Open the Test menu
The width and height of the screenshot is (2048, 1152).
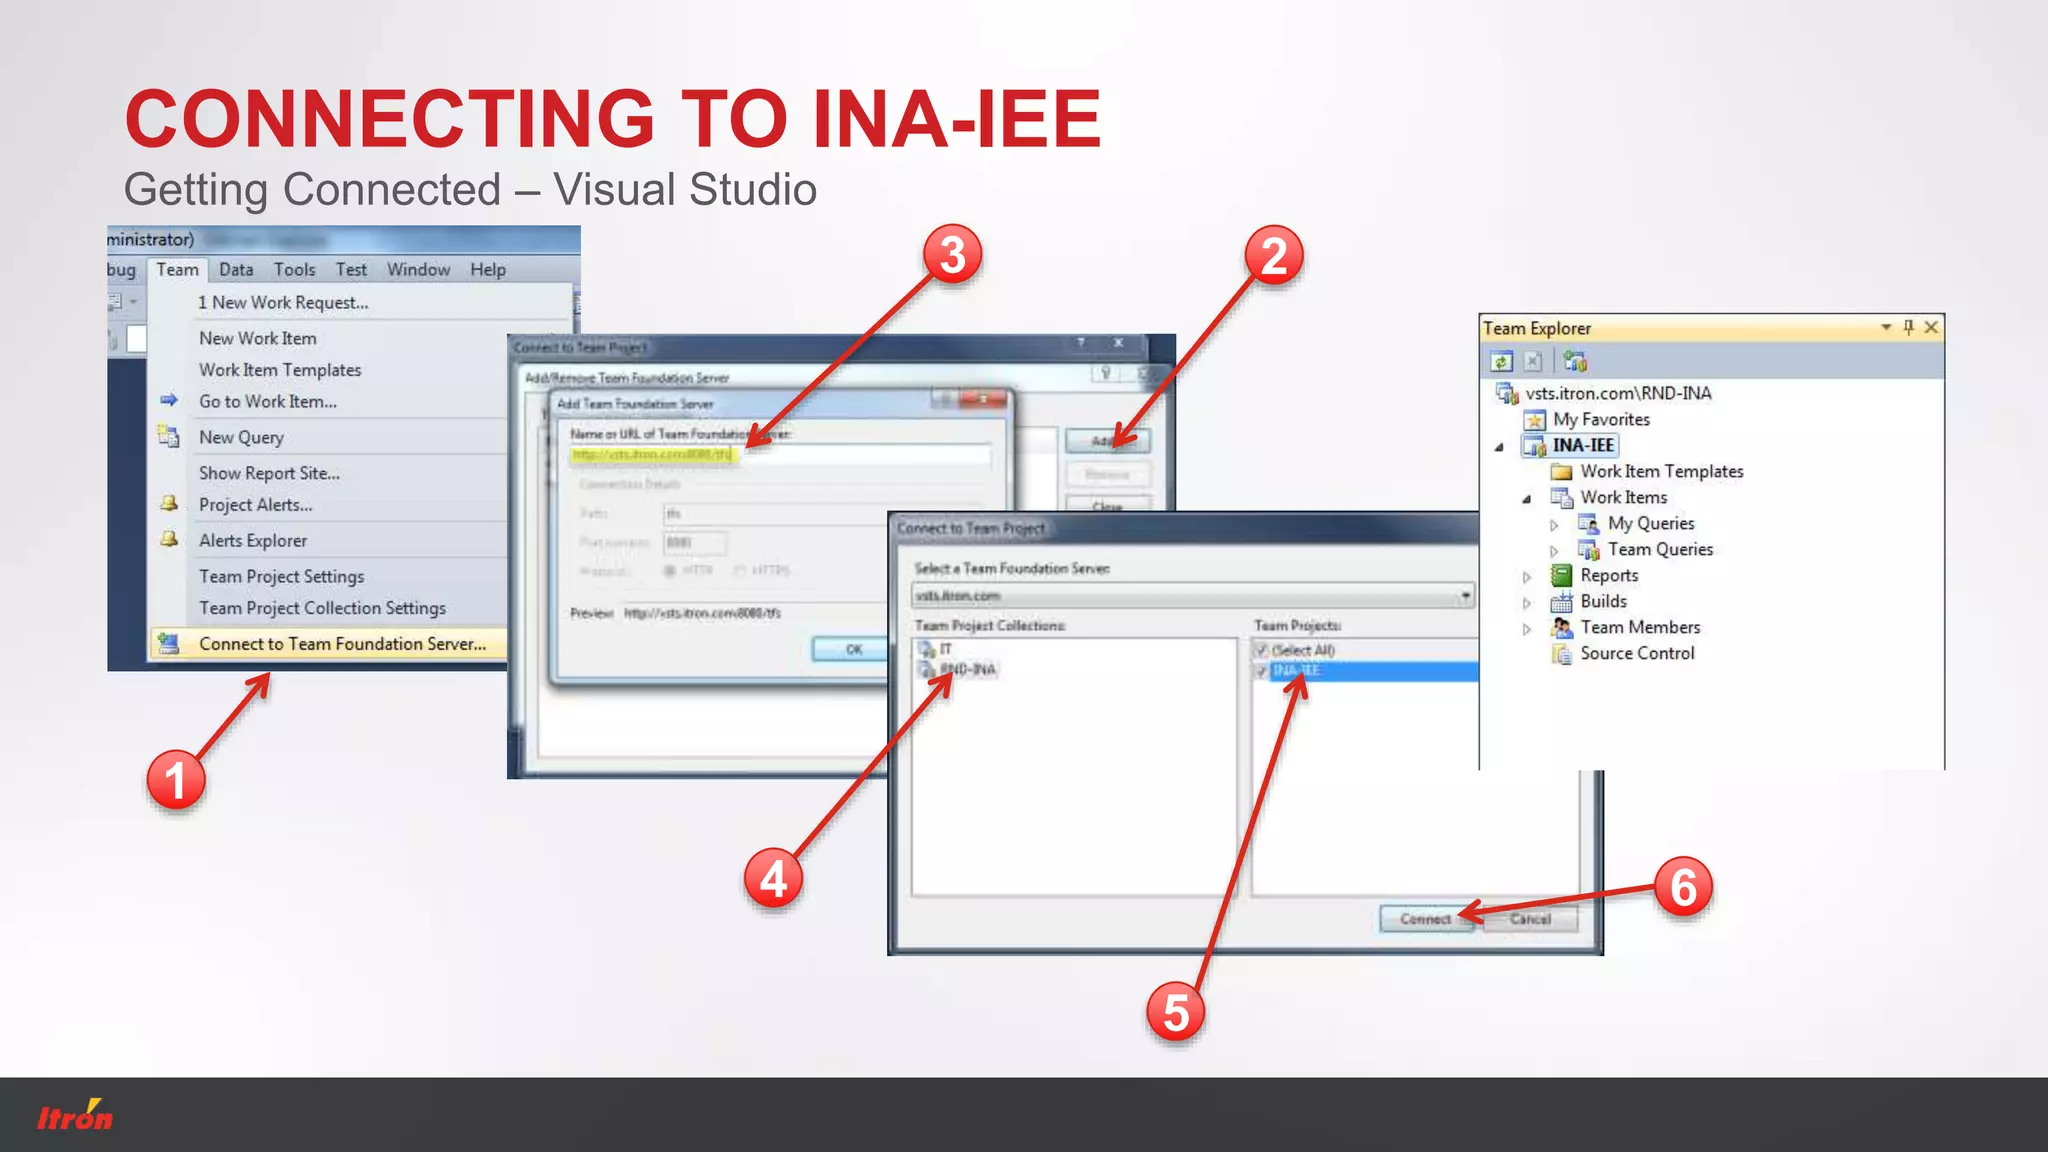[x=351, y=269]
